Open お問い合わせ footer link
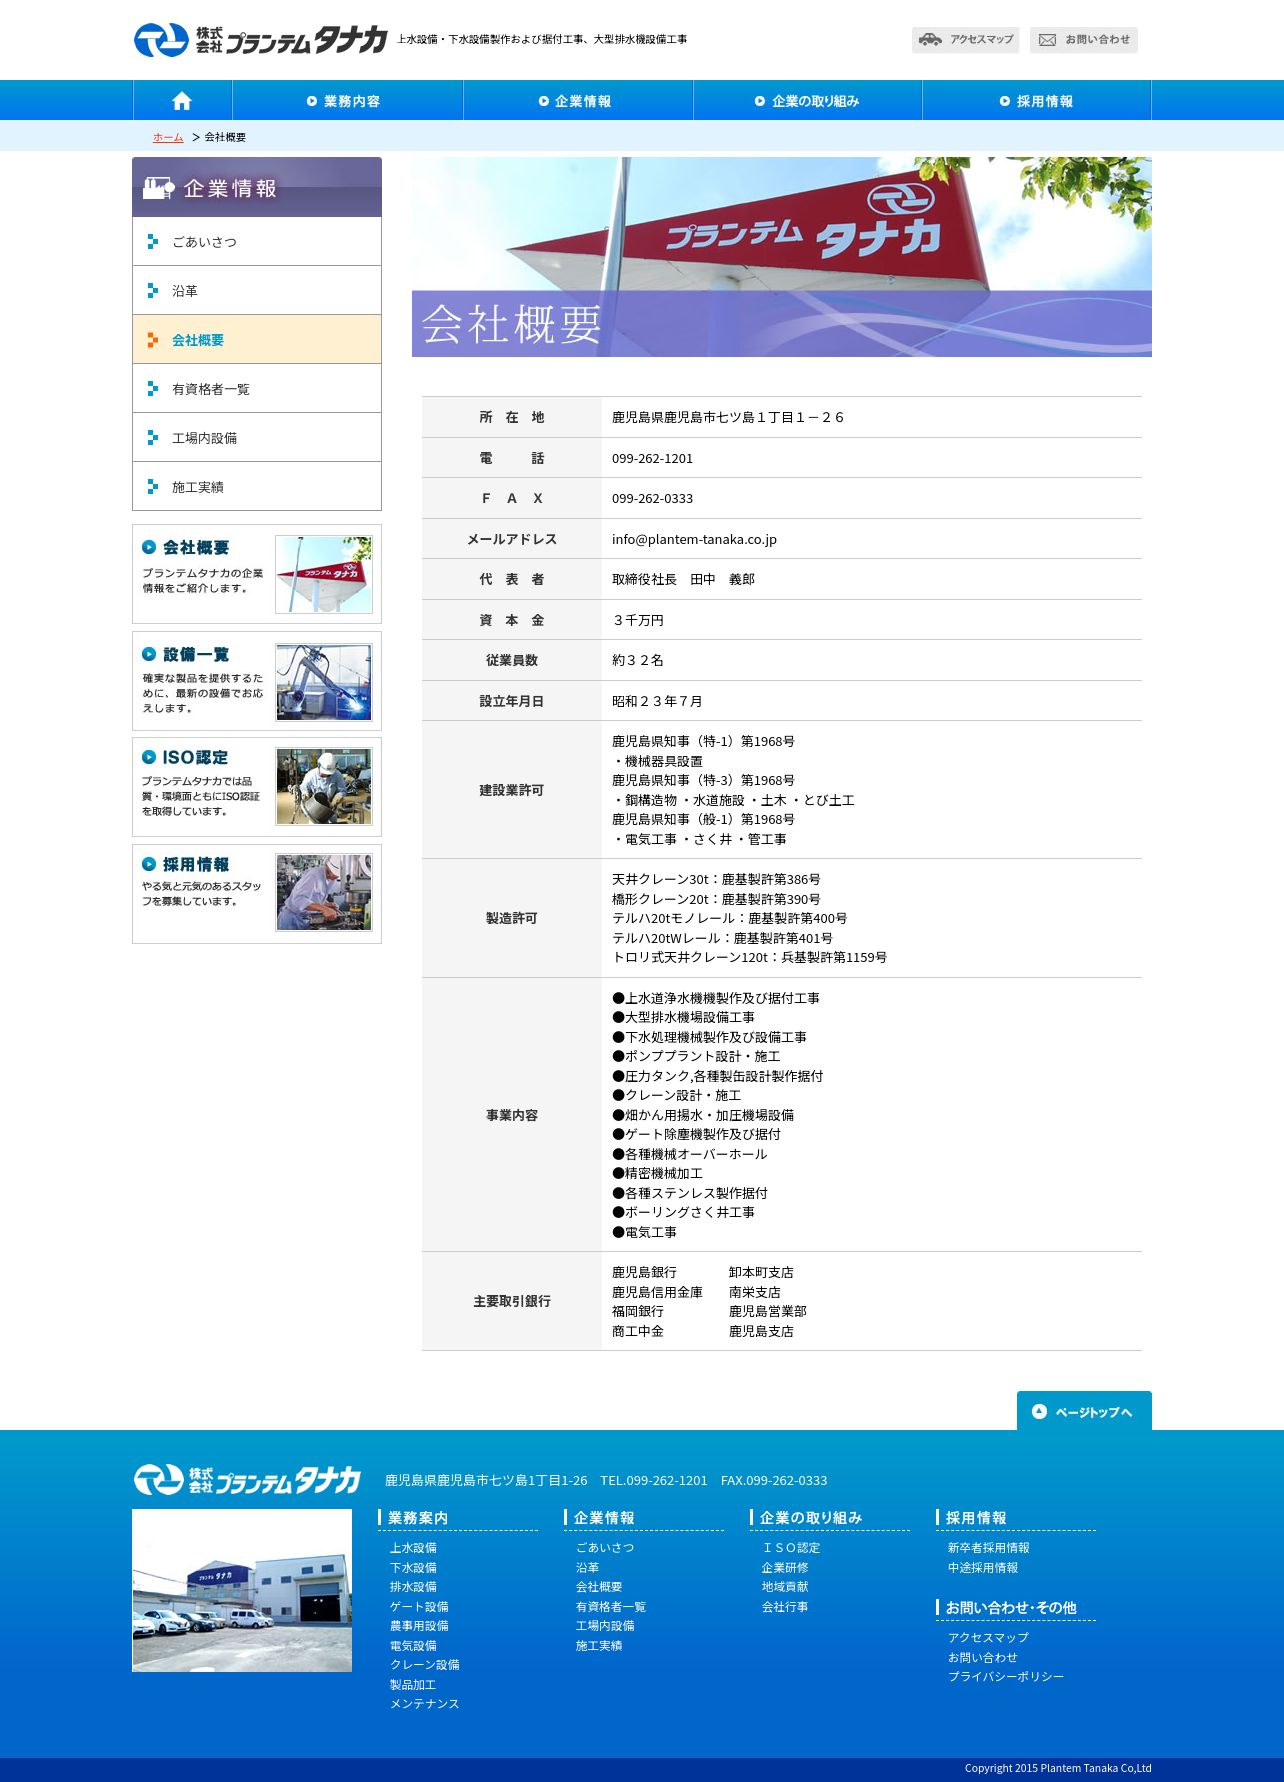The width and height of the screenshot is (1284, 1782). [983, 1658]
